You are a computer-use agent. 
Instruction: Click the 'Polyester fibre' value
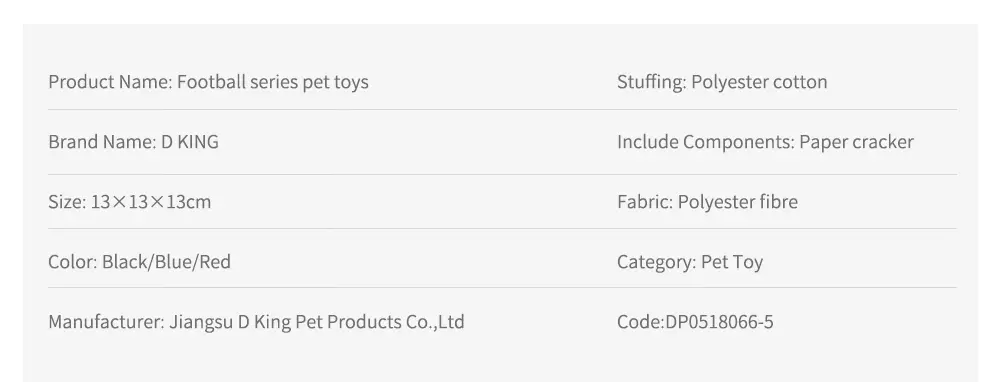(x=738, y=202)
